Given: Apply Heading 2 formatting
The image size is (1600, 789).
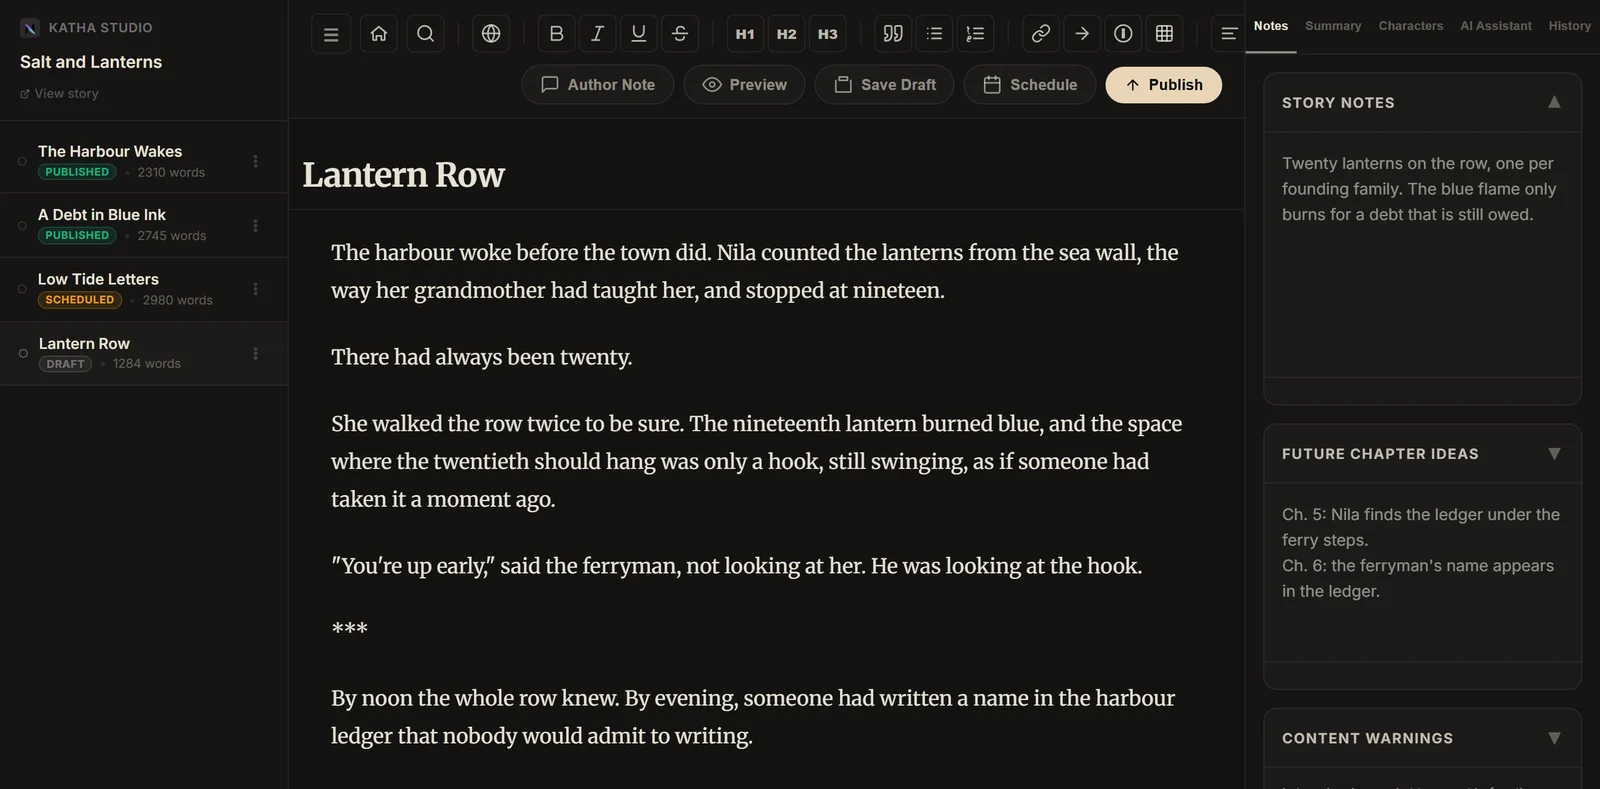Looking at the screenshot, I should (787, 34).
